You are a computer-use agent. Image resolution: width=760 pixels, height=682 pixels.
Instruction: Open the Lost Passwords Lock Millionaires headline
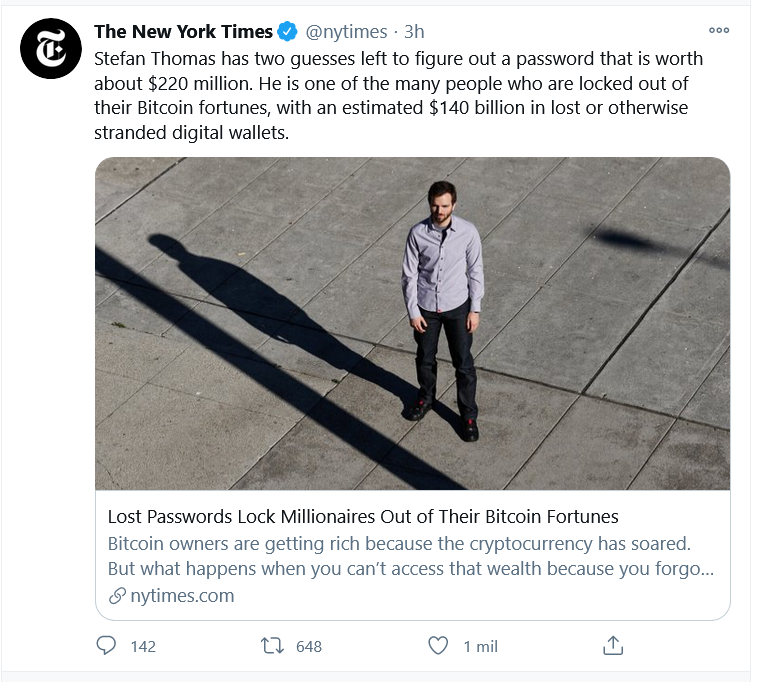pyautogui.click(x=363, y=517)
